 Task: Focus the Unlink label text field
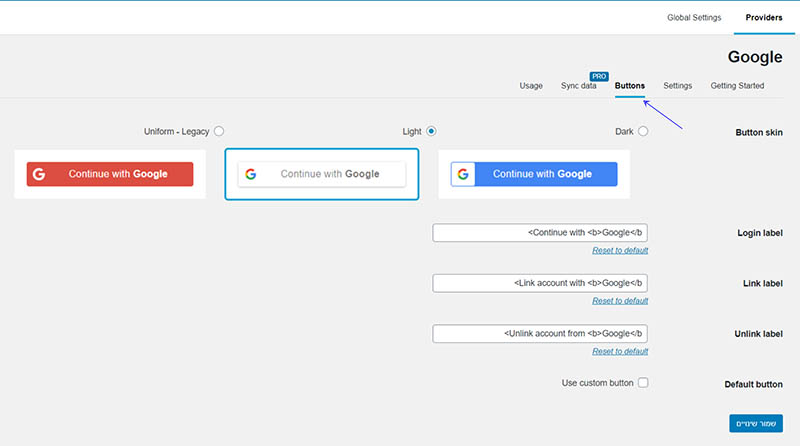[x=540, y=334]
